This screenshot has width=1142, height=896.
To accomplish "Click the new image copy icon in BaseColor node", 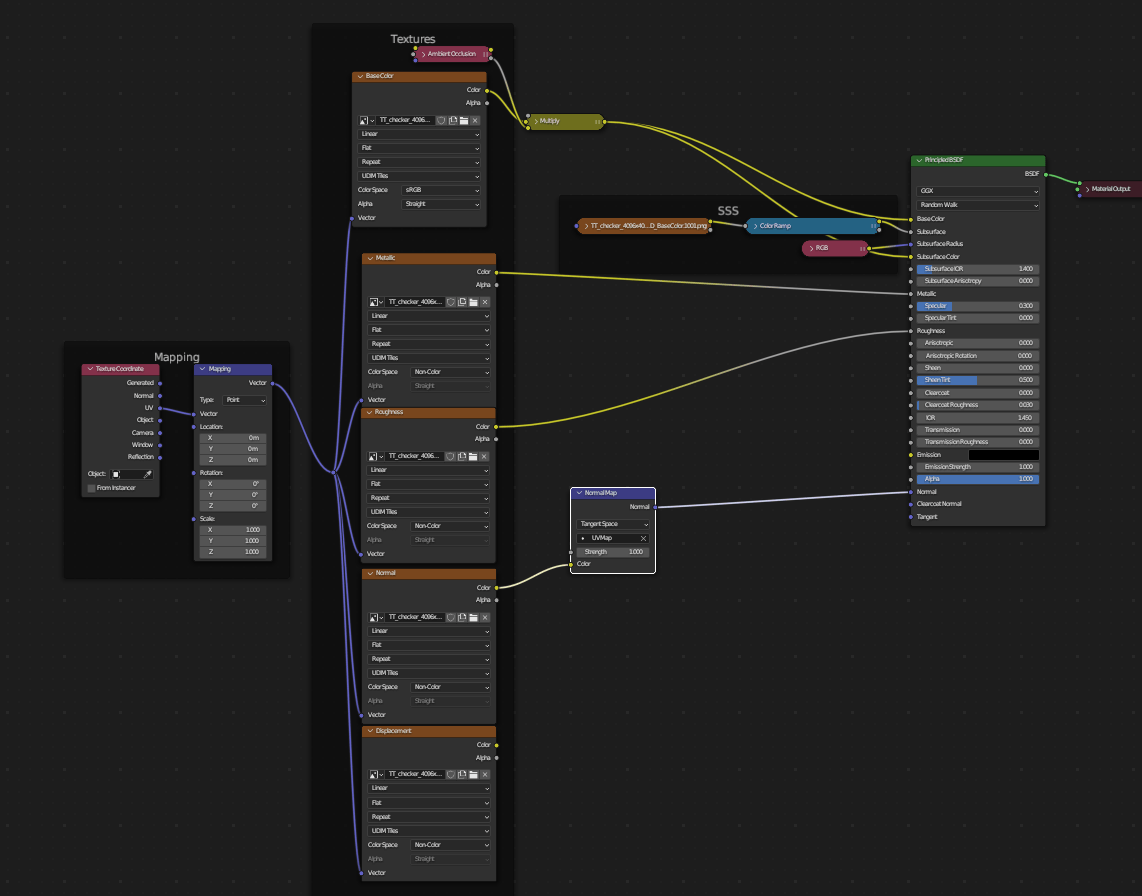I will tap(453, 120).
